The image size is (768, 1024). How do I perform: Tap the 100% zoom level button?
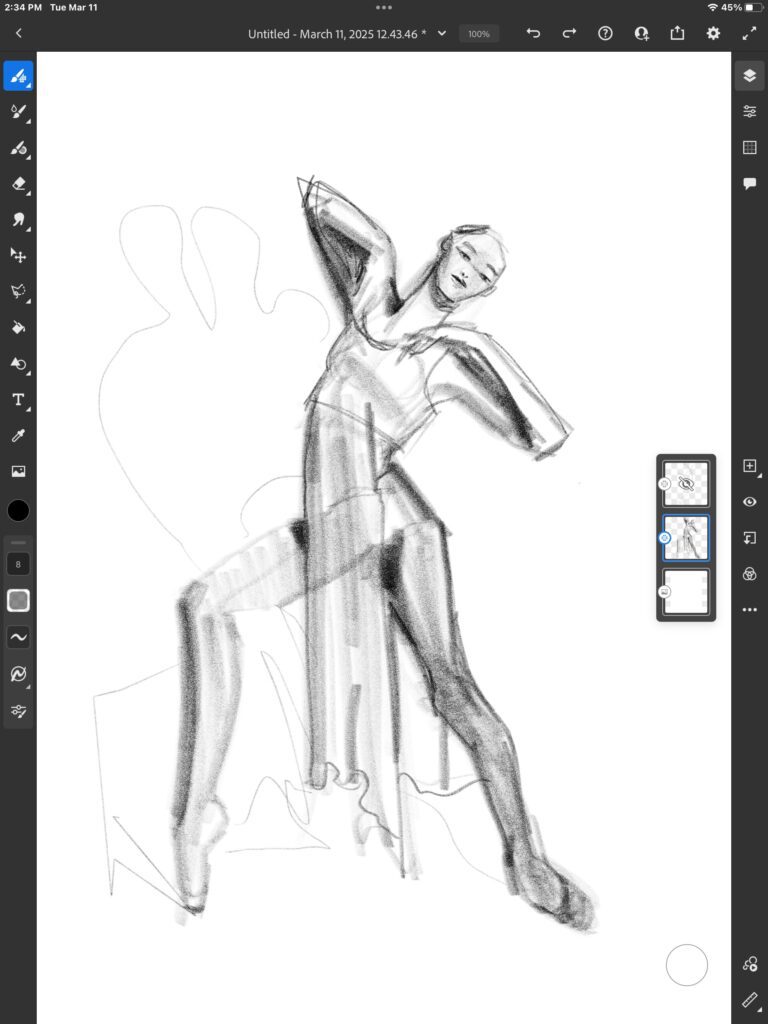pyautogui.click(x=479, y=34)
